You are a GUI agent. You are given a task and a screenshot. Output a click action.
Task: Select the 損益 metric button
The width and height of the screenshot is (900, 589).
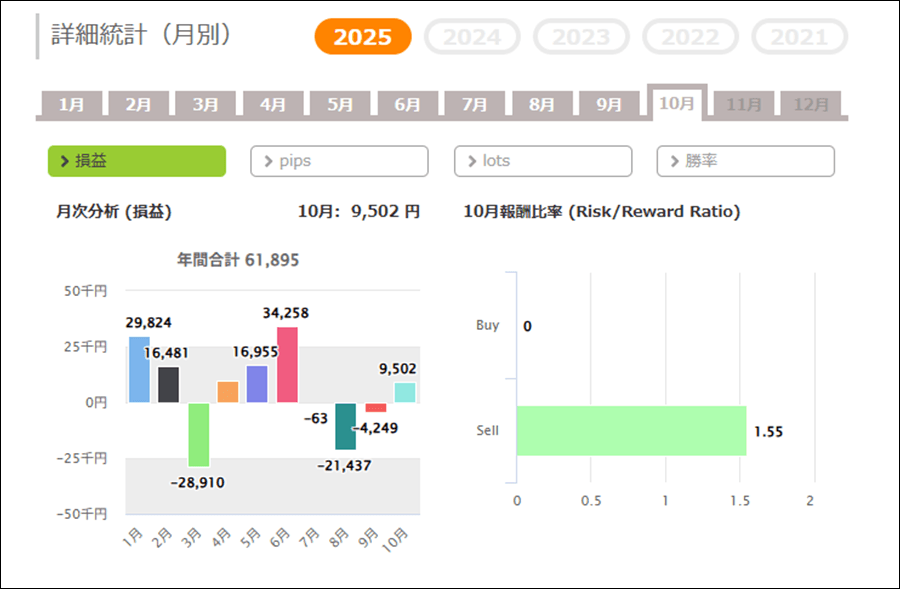click(137, 161)
